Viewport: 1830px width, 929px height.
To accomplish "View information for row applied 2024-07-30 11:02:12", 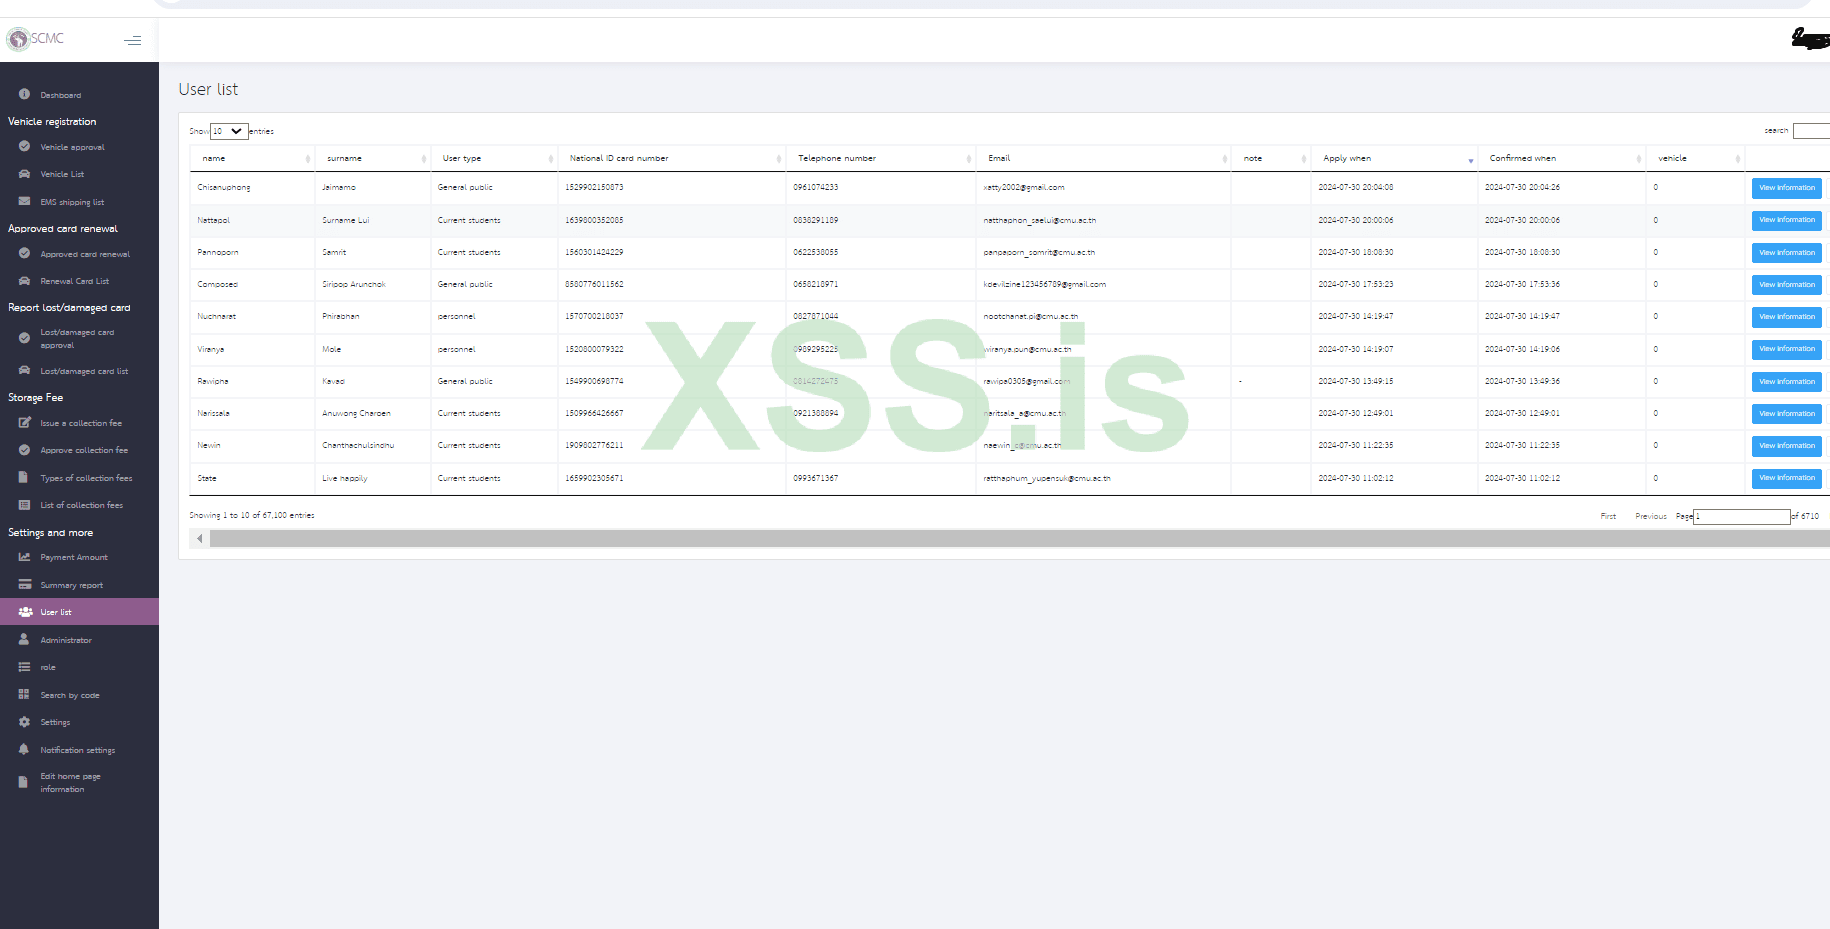I will tap(1787, 478).
